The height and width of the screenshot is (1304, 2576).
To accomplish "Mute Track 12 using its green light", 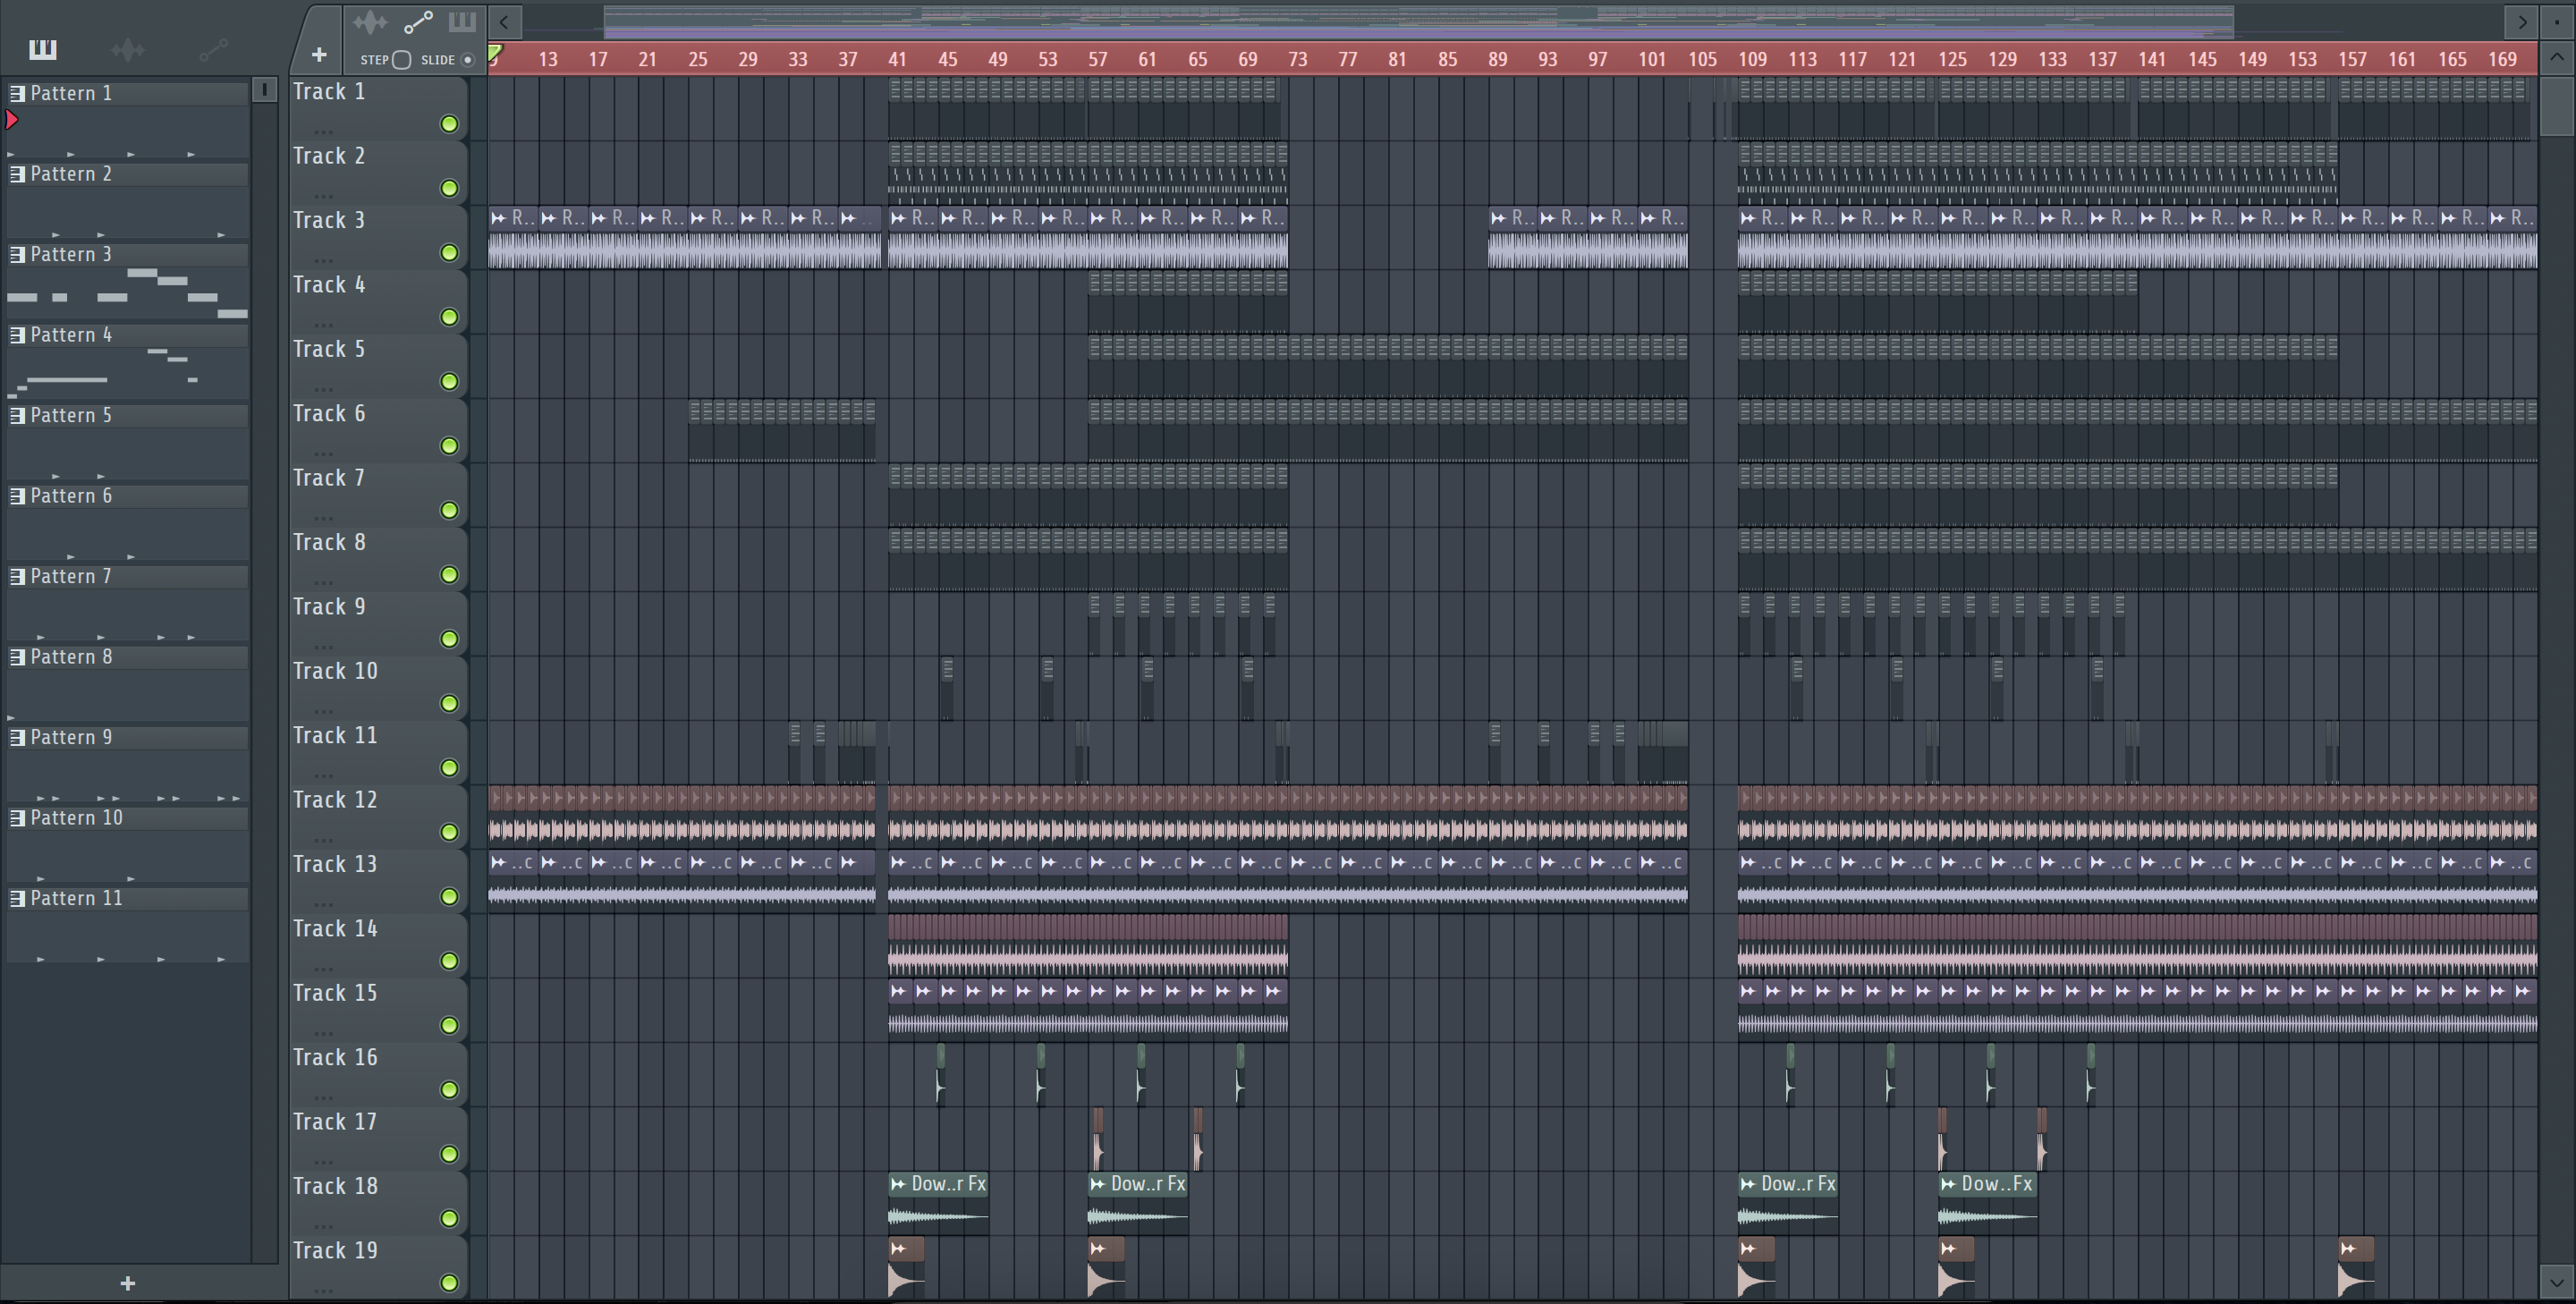I will click(x=449, y=833).
